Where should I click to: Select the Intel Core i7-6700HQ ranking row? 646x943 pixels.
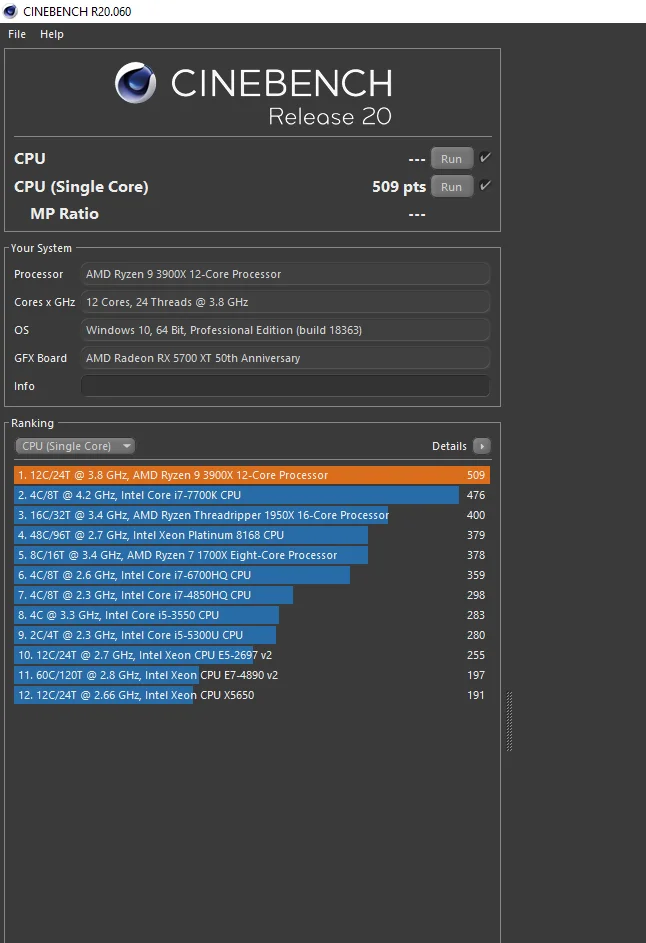(252, 575)
